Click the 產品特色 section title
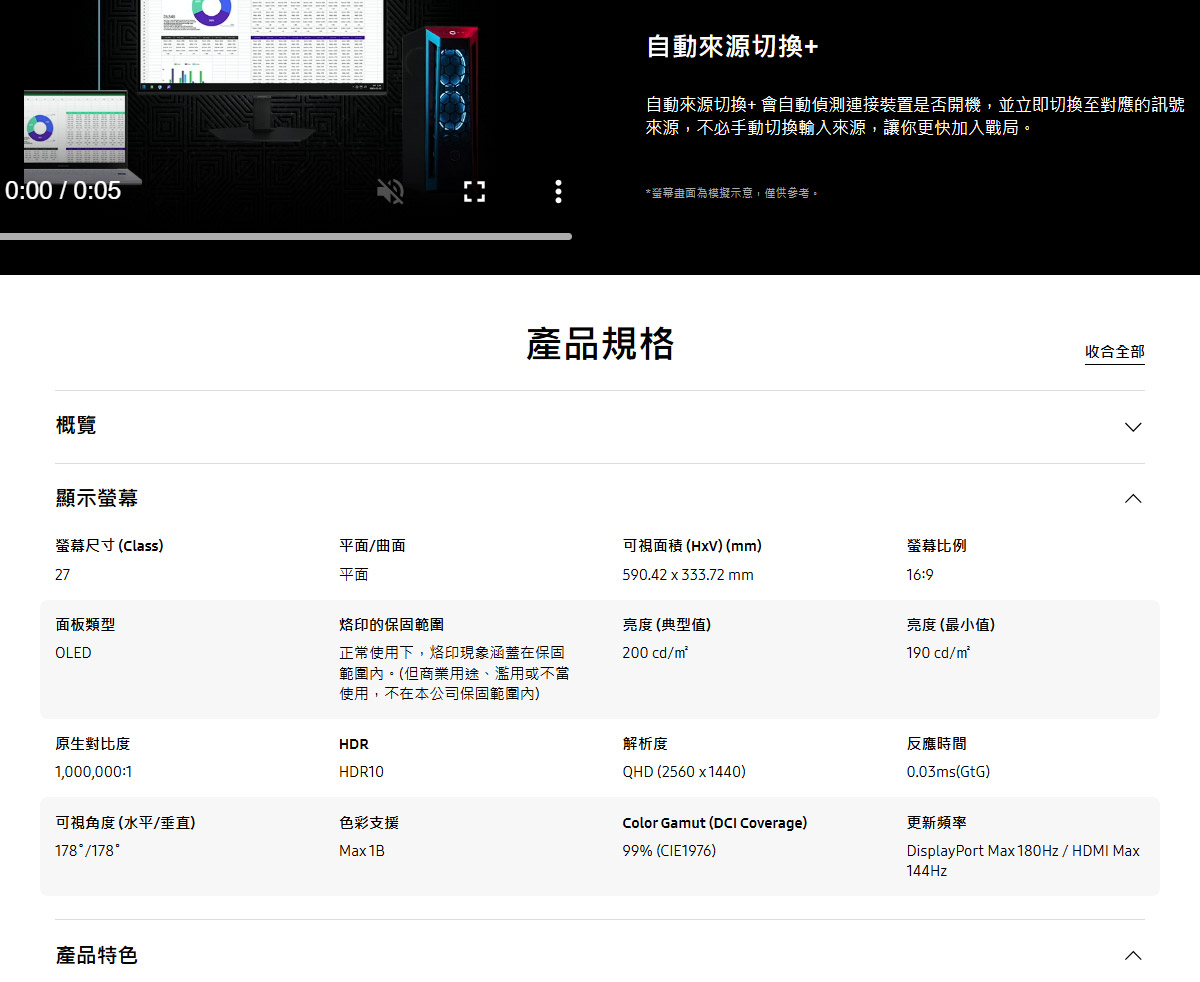This screenshot has width=1200, height=982. coord(97,956)
